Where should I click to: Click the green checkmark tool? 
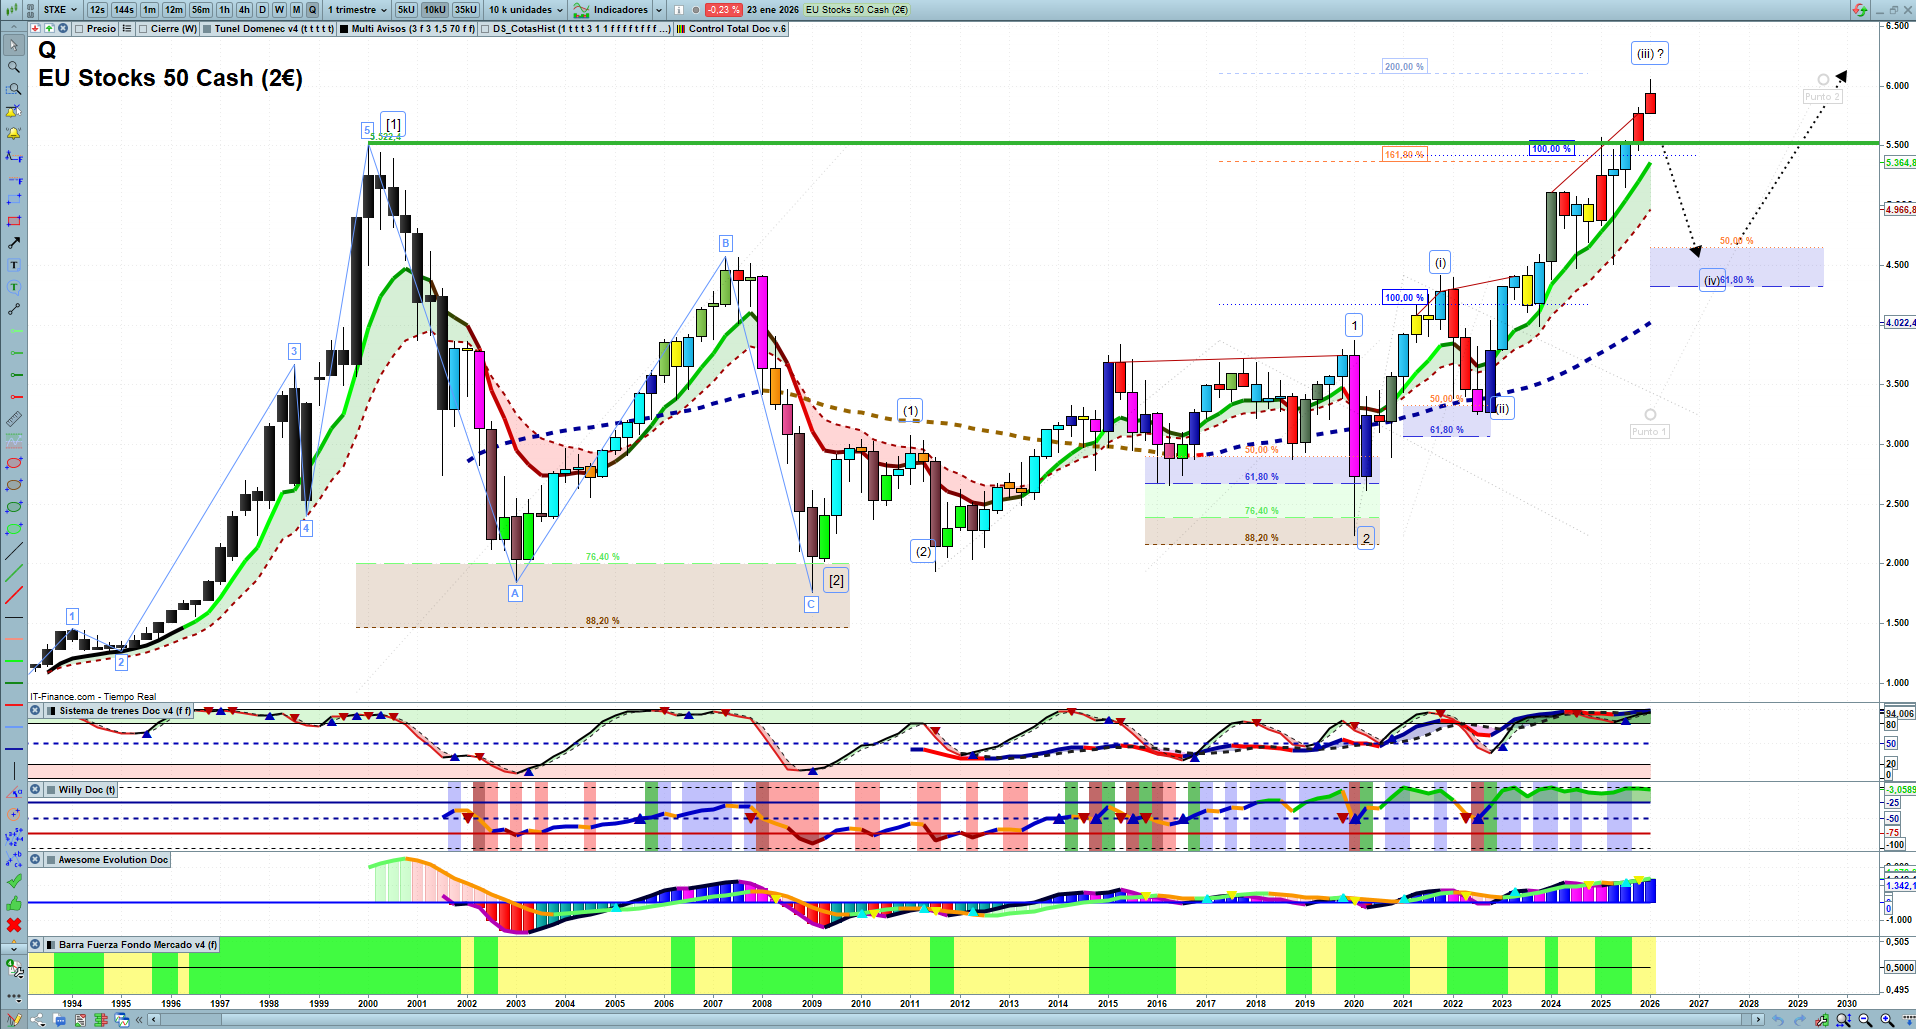tap(14, 881)
